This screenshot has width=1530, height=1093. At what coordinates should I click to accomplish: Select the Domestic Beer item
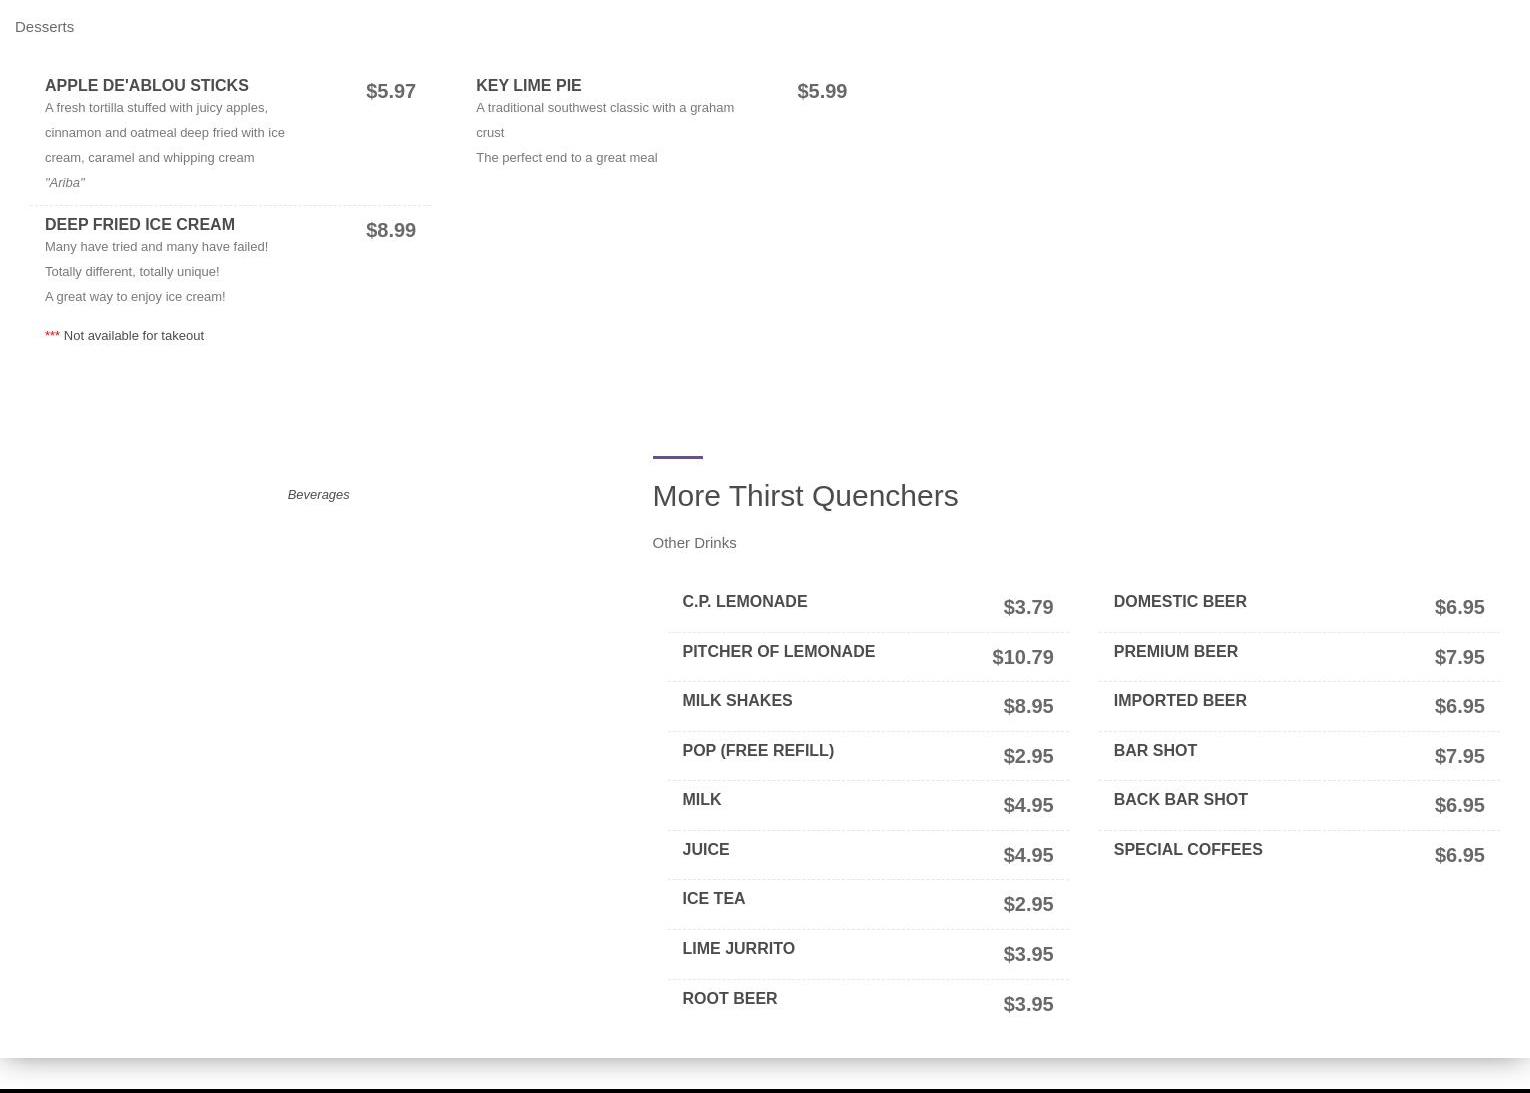(x=1179, y=602)
